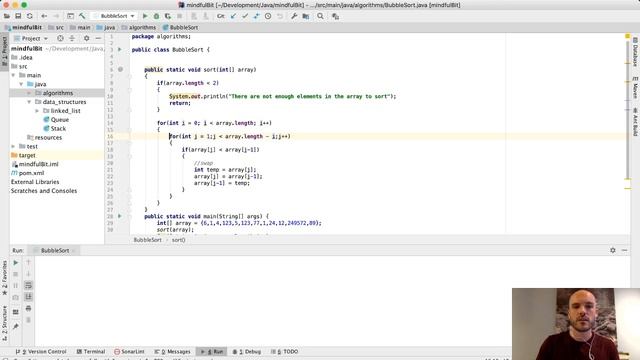Select the BubbleSort tab in Run panel
Screen dimensions: 640x360
pyautogui.click(x=55, y=250)
